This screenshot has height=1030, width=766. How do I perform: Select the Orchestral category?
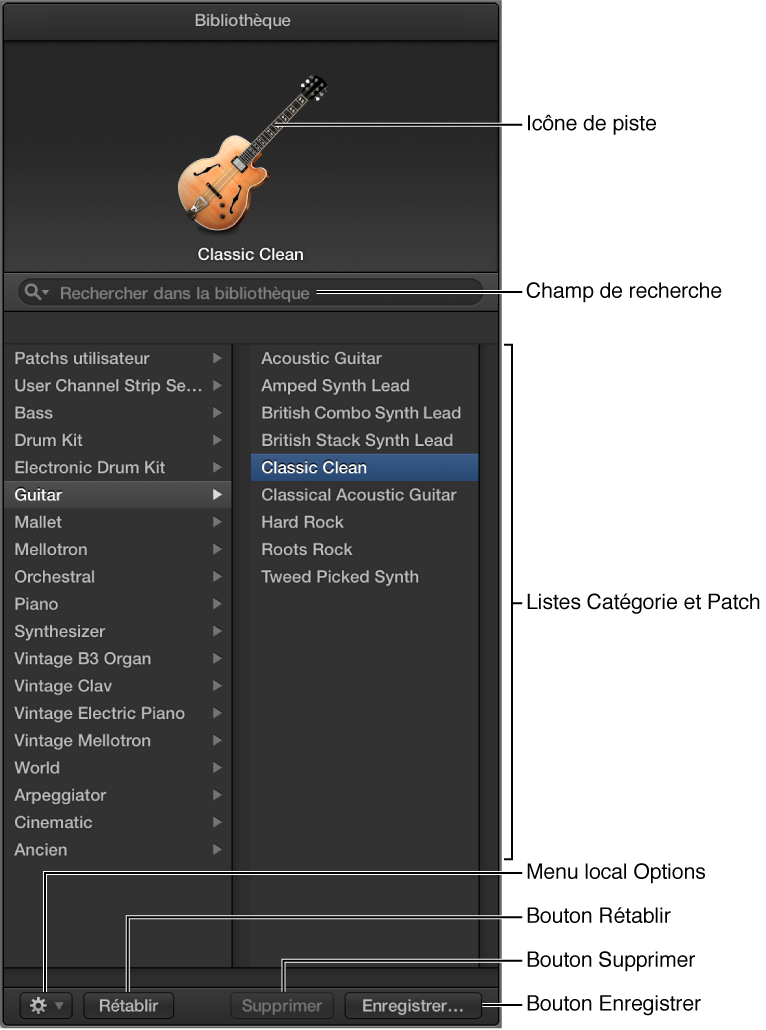(55, 577)
